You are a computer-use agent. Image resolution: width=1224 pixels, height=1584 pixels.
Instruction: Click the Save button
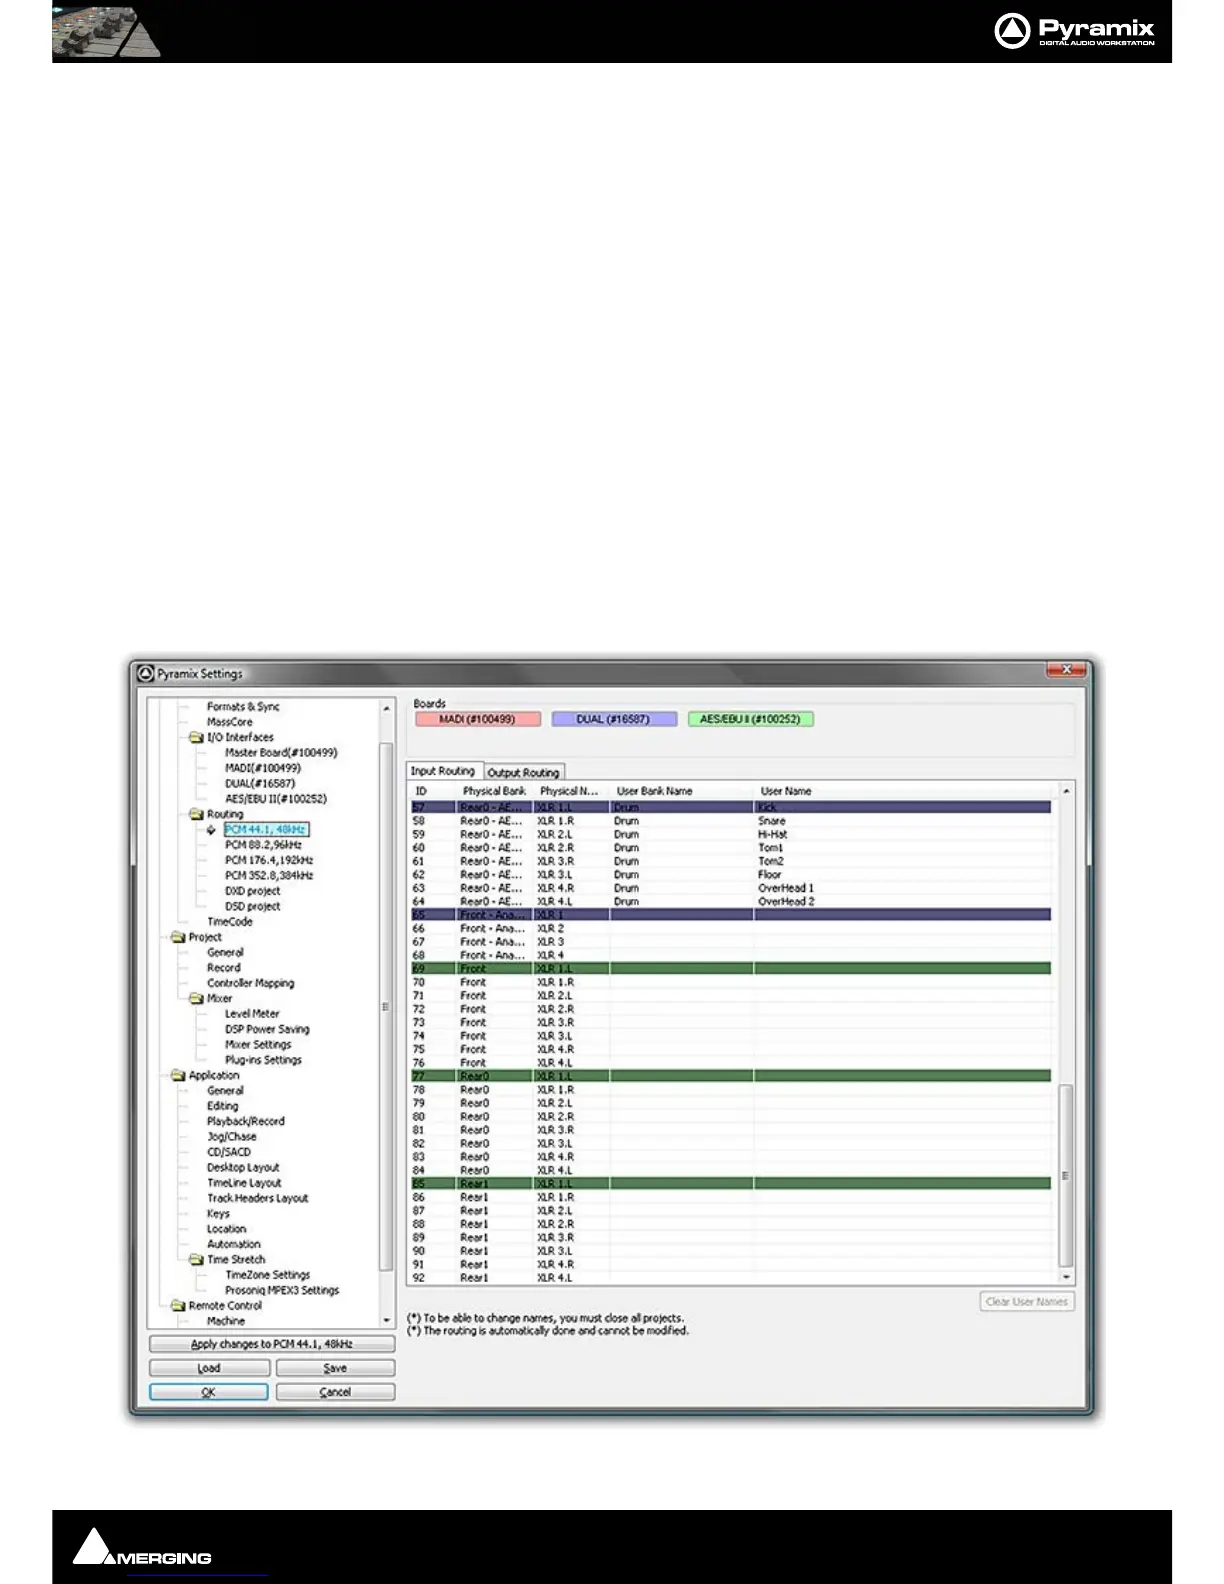[x=335, y=1368]
